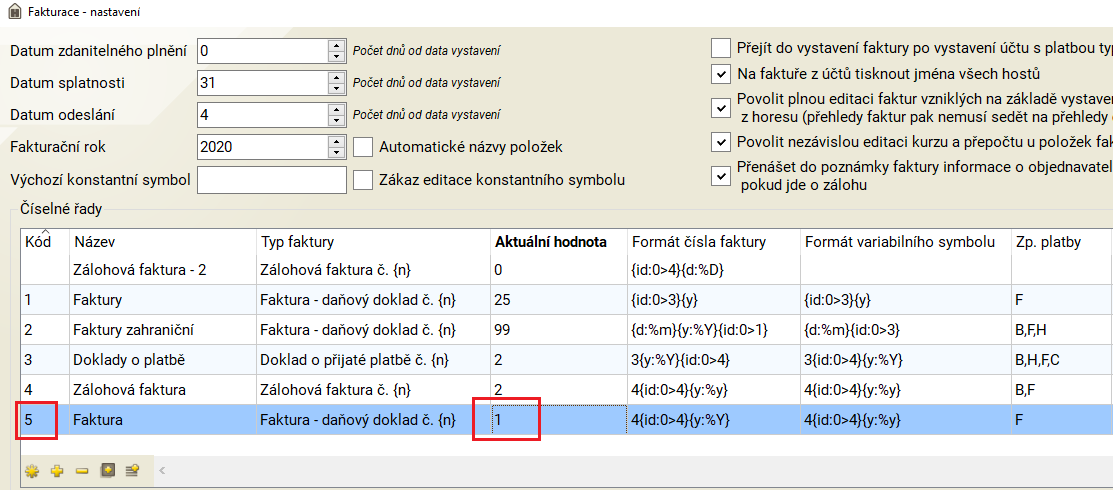
Task: Click the Výchozí konstantní symbol input field
Action: tap(271, 180)
